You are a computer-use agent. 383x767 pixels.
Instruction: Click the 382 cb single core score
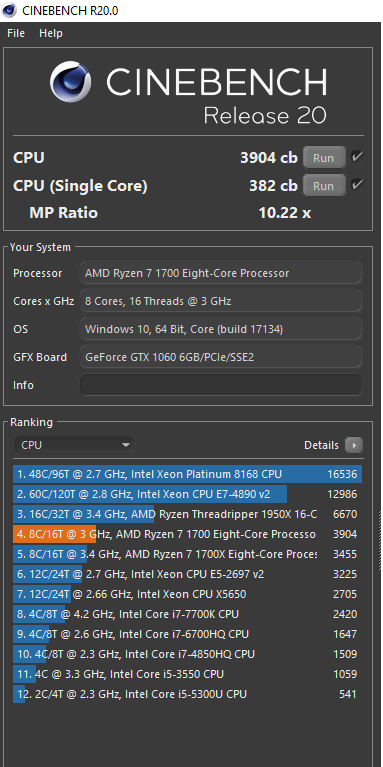pyautogui.click(x=273, y=186)
